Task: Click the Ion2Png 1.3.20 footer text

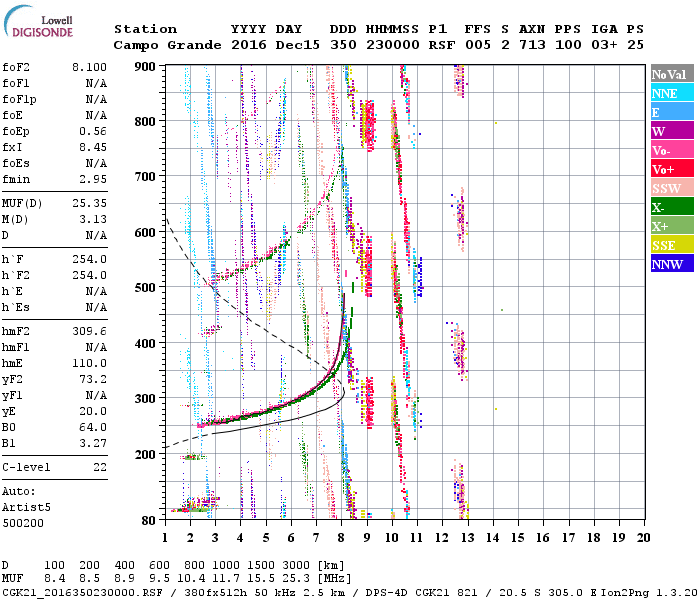Action: [650, 593]
